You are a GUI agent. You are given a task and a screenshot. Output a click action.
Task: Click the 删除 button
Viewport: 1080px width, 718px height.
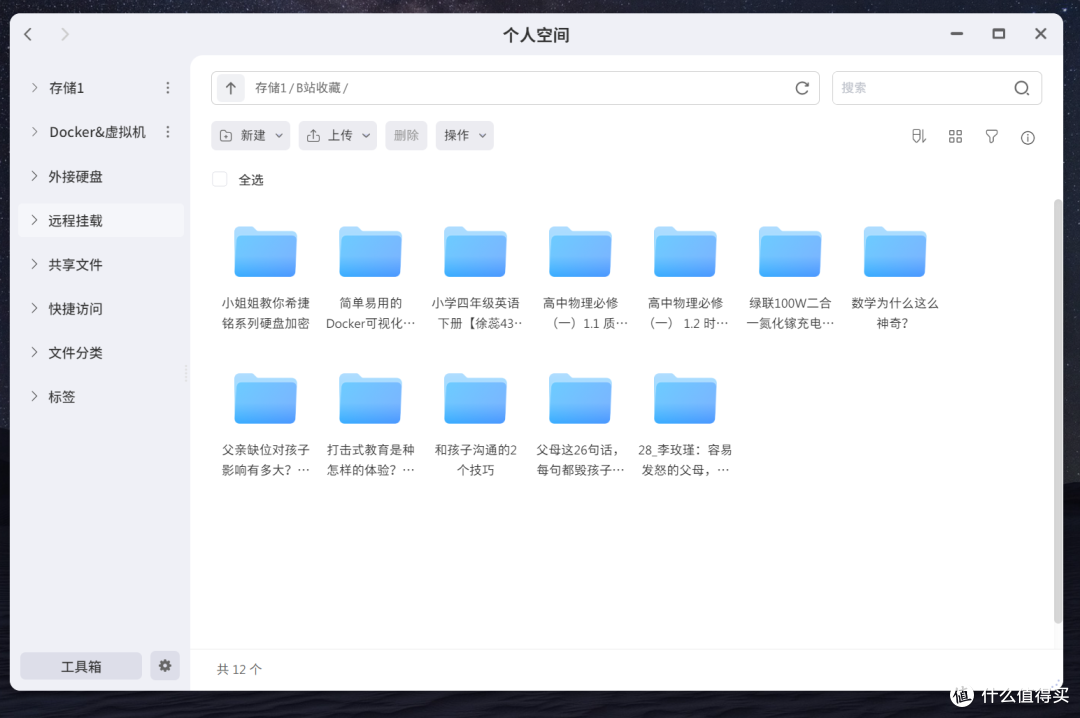click(x=406, y=136)
